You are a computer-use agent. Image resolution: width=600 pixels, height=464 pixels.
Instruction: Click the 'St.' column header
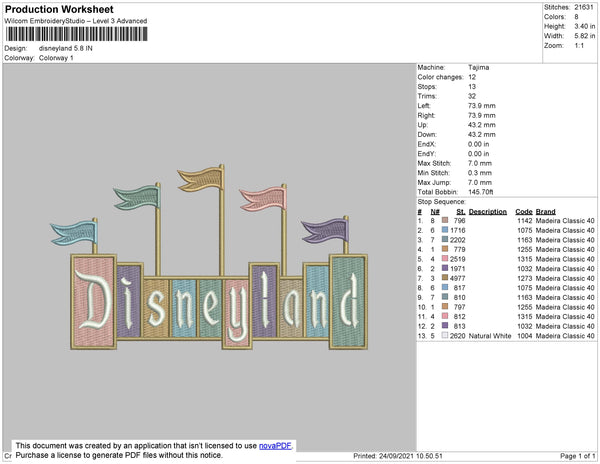click(461, 212)
